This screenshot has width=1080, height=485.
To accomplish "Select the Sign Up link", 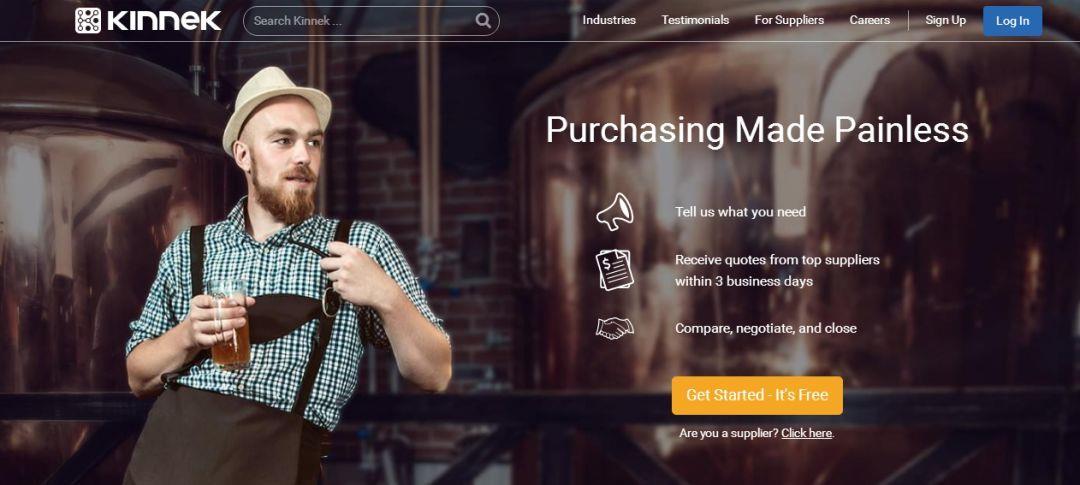I will pyautogui.click(x=945, y=21).
